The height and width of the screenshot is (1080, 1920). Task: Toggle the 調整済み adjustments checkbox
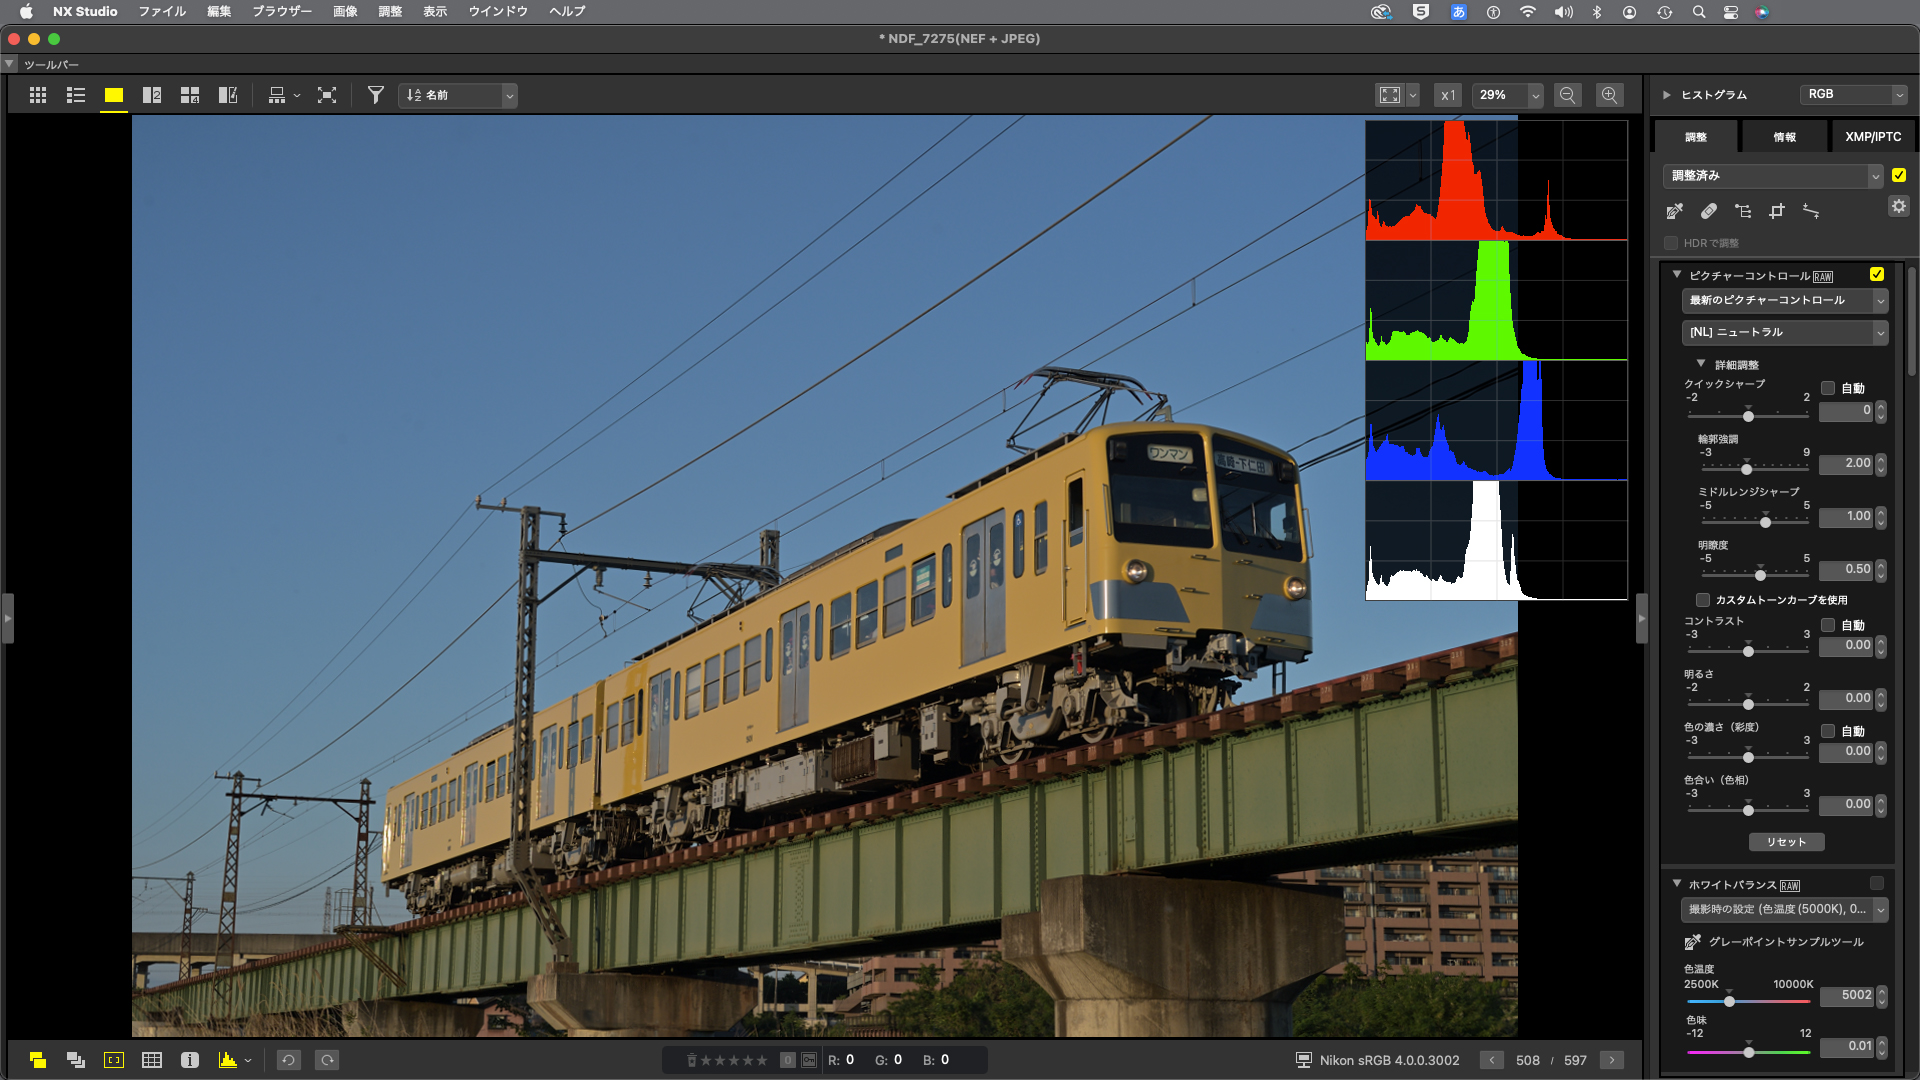[x=1899, y=175]
